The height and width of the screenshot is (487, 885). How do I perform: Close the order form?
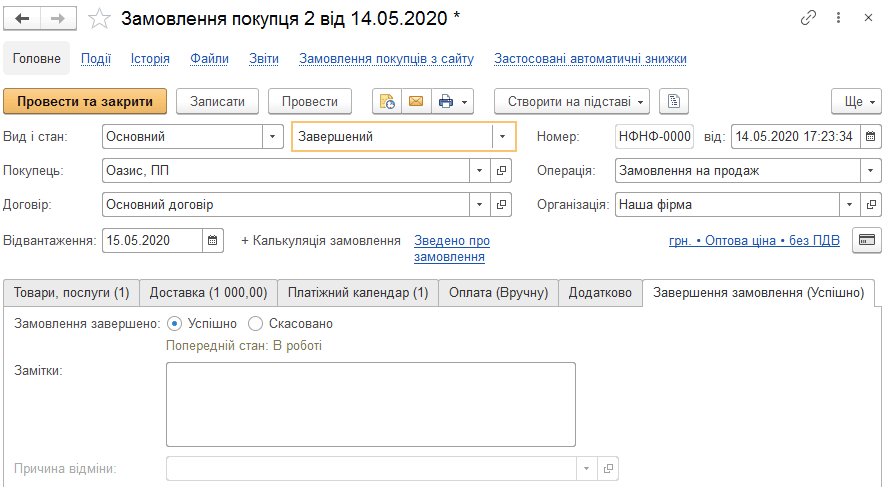click(868, 18)
